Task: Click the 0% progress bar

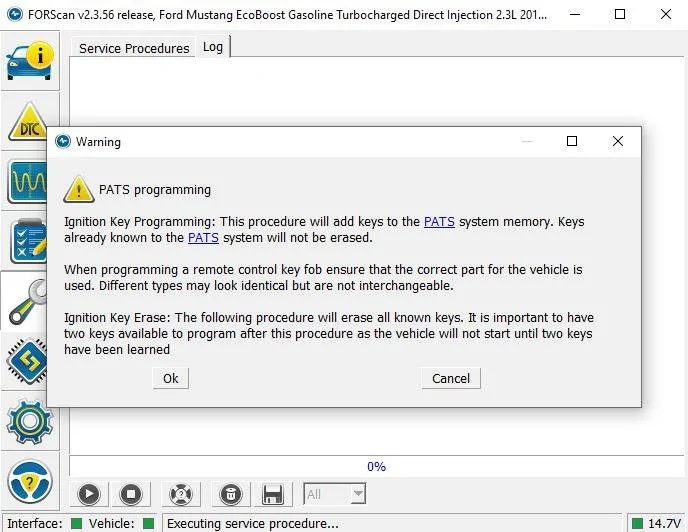Action: (376, 466)
